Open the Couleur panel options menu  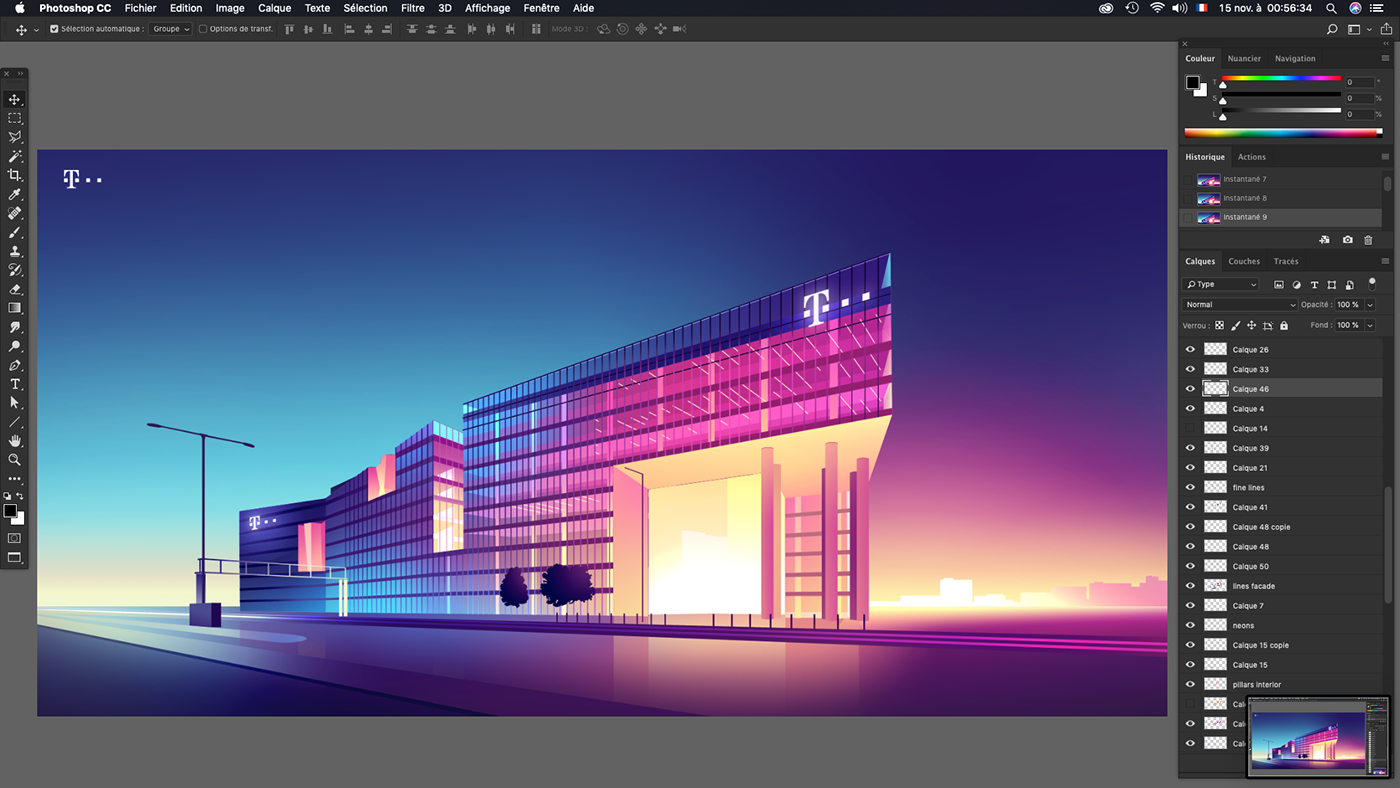click(x=1385, y=58)
